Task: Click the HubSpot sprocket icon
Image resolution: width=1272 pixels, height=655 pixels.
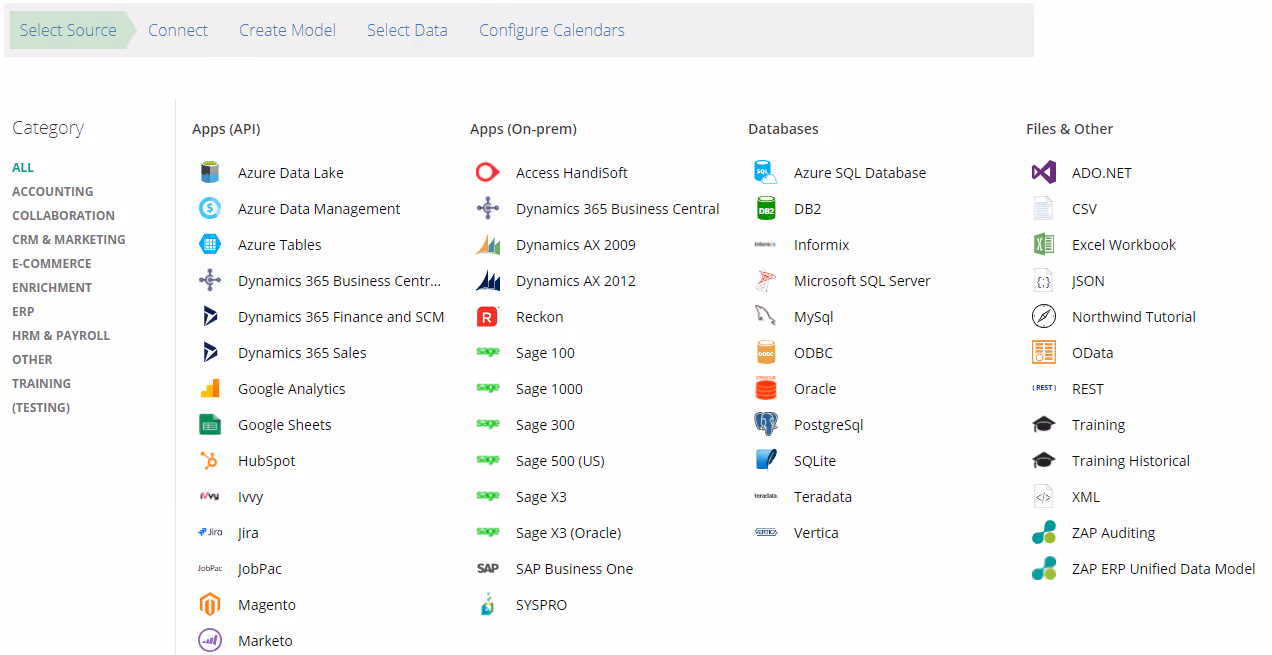Action: click(210, 461)
